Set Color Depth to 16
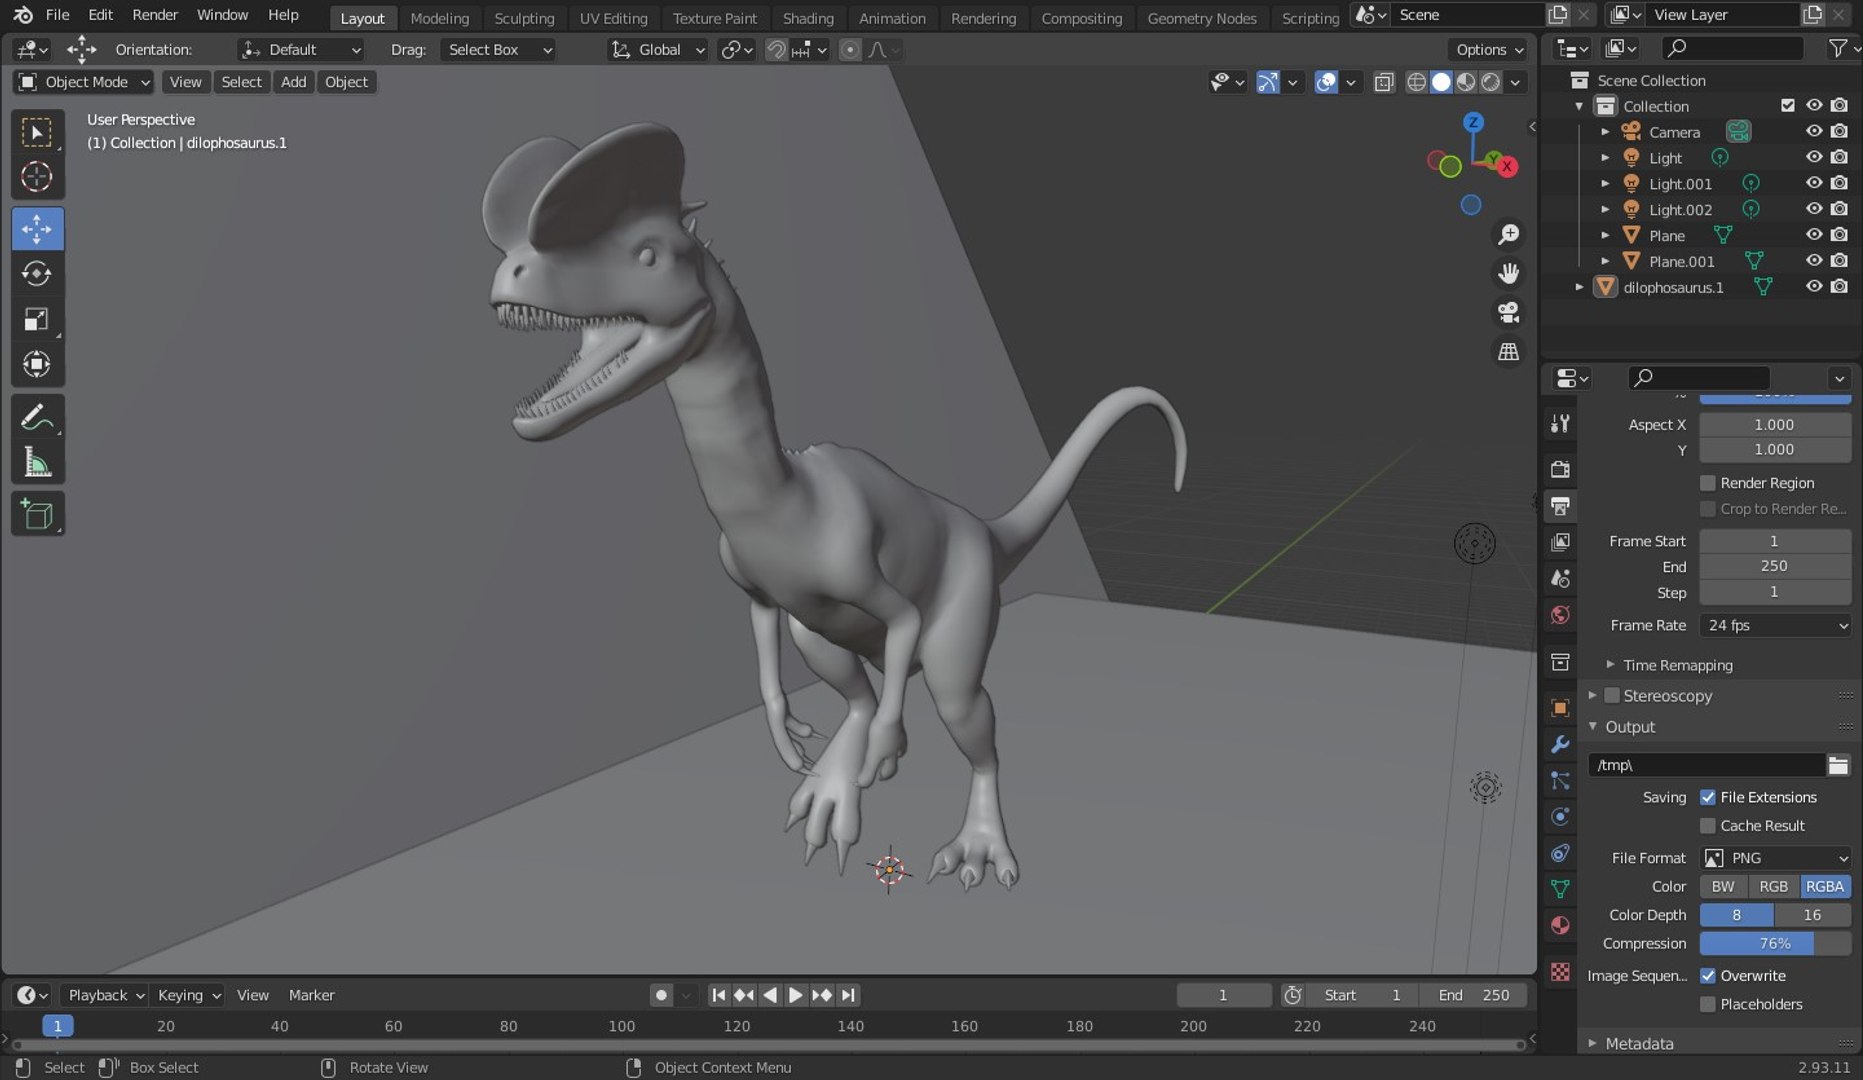The image size is (1863, 1080). [x=1812, y=915]
